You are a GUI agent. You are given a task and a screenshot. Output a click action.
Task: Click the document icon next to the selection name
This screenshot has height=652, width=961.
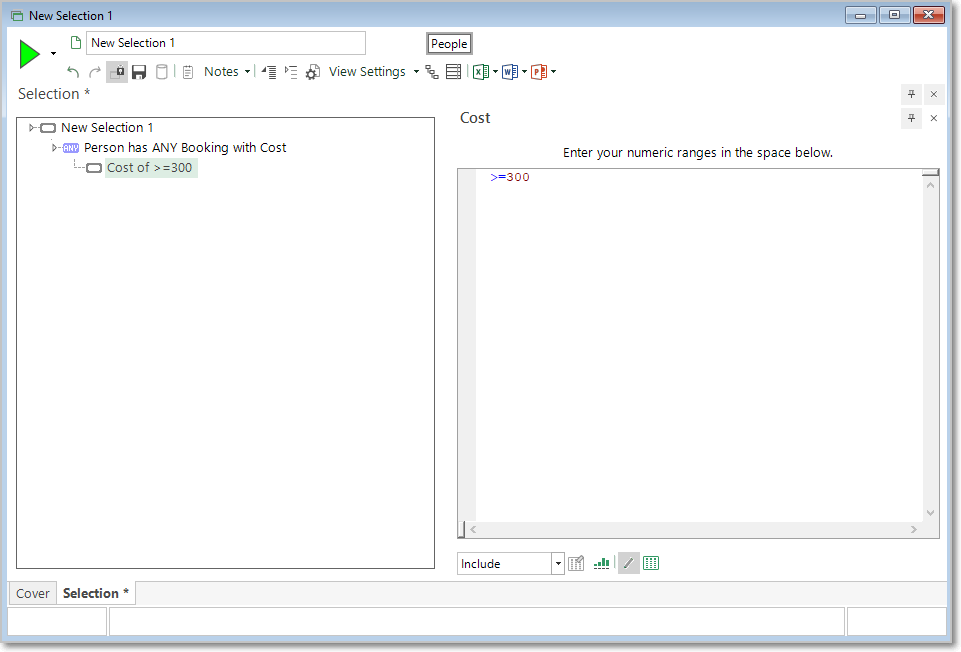pos(76,43)
